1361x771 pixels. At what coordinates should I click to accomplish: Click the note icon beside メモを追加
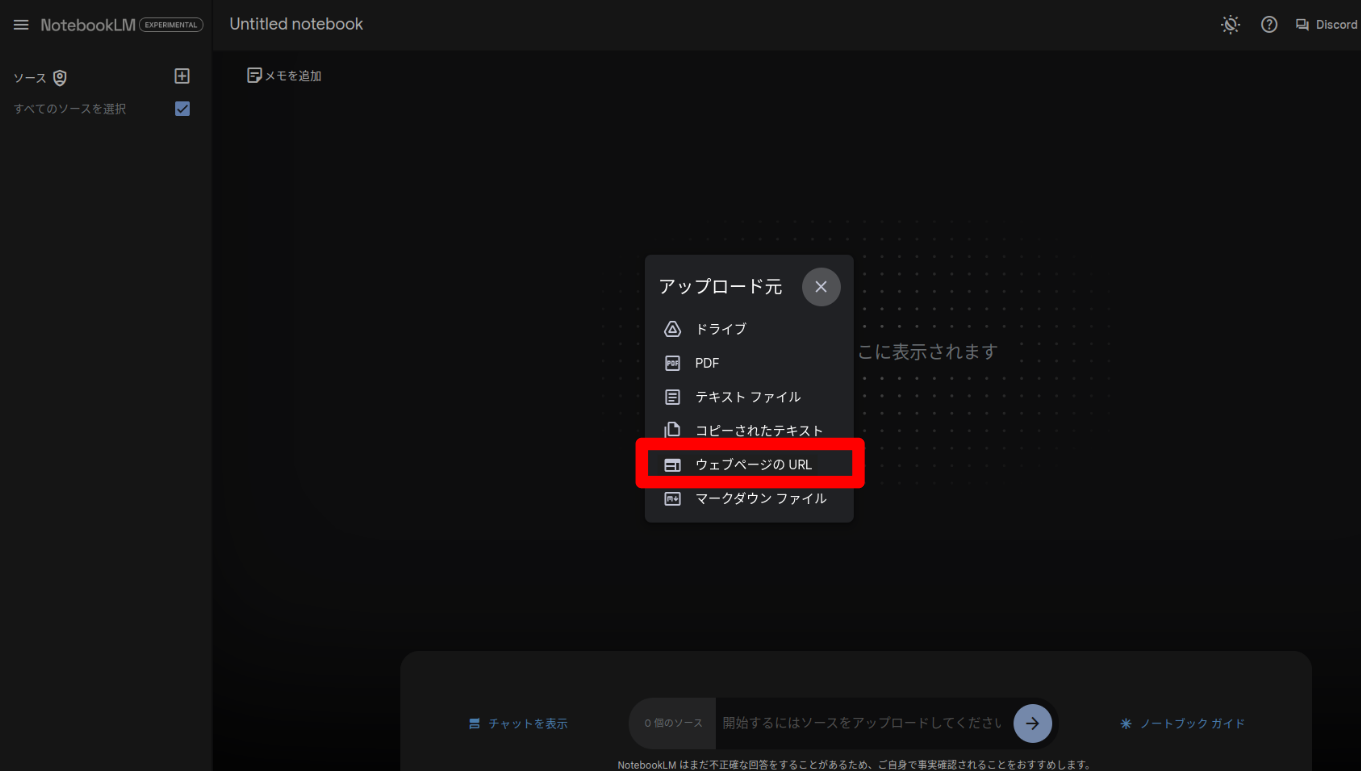coord(254,75)
